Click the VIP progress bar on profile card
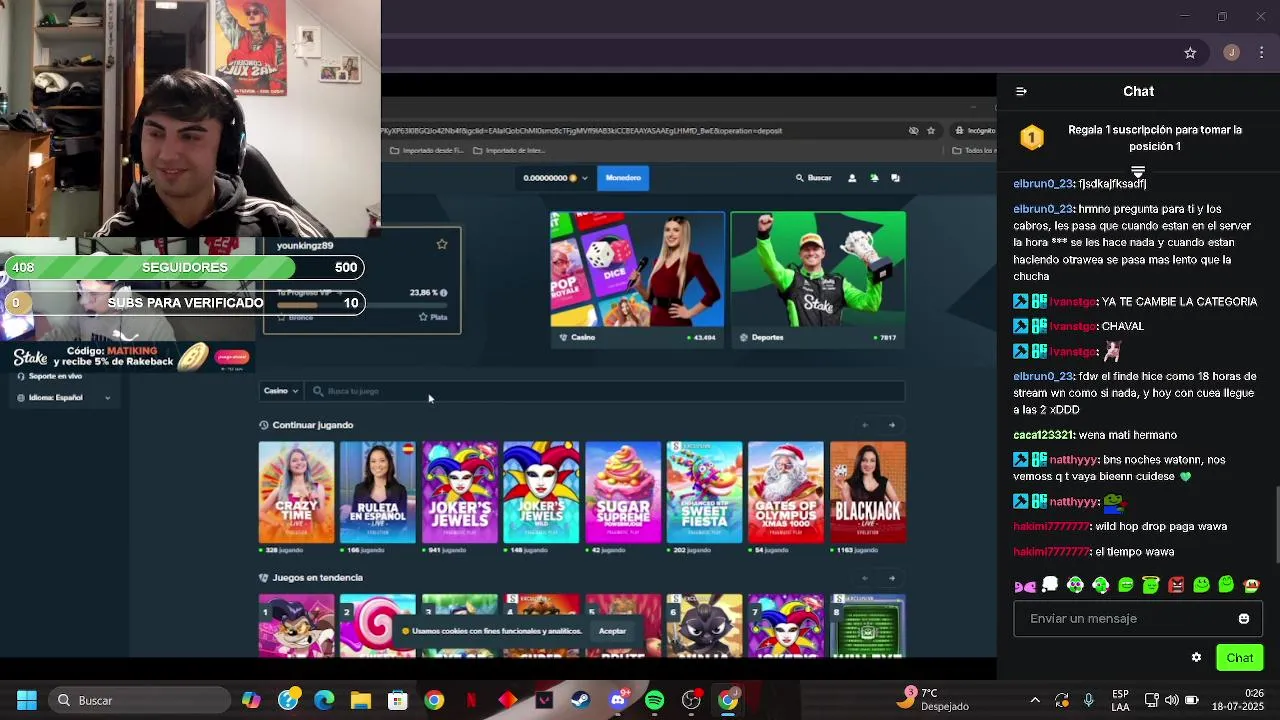 pos(363,305)
